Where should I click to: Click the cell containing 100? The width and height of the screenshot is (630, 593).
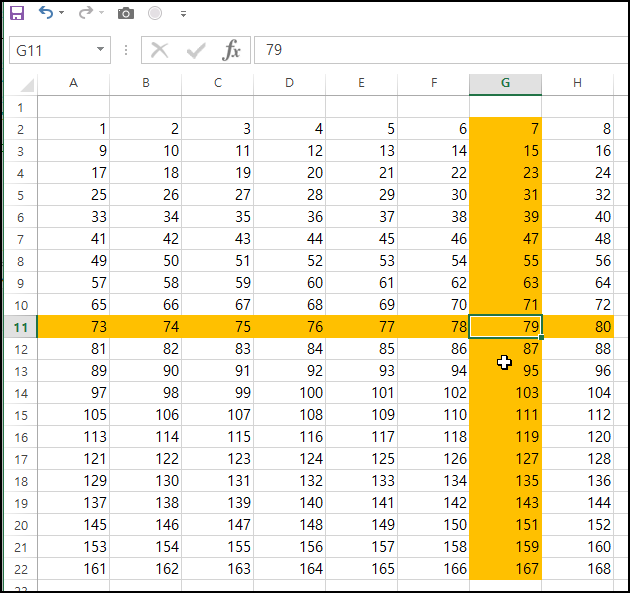[289, 393]
